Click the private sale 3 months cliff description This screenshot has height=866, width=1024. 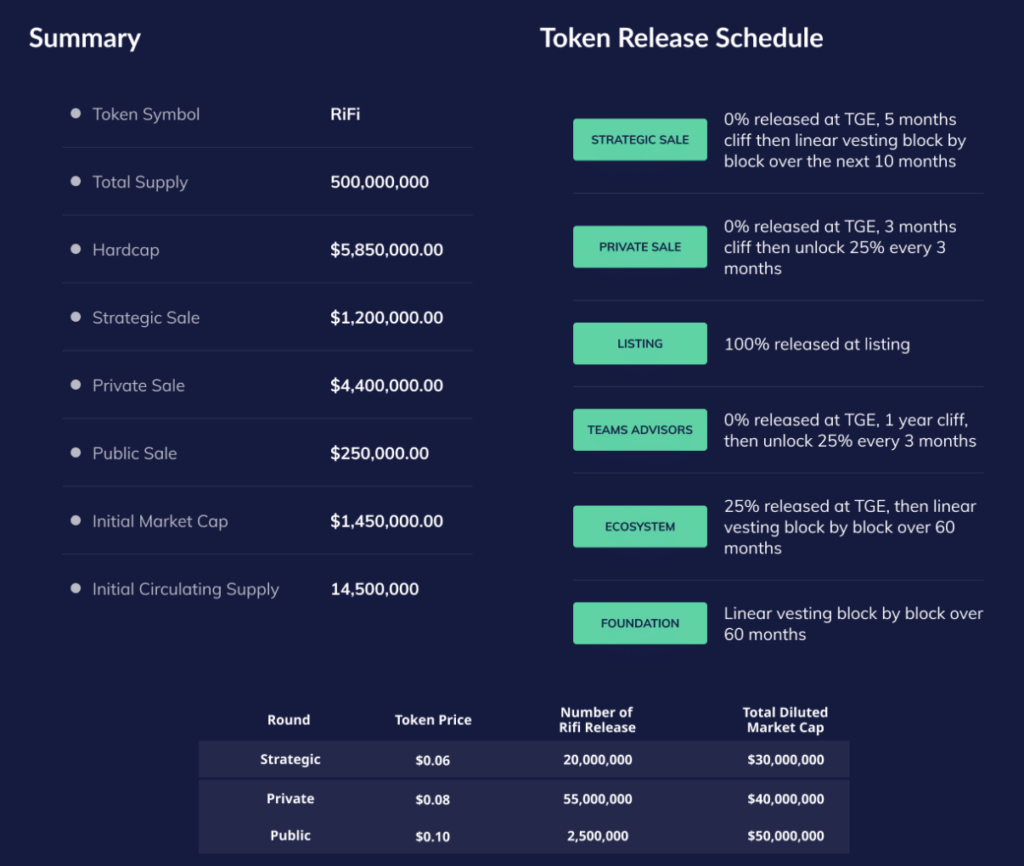click(x=840, y=248)
